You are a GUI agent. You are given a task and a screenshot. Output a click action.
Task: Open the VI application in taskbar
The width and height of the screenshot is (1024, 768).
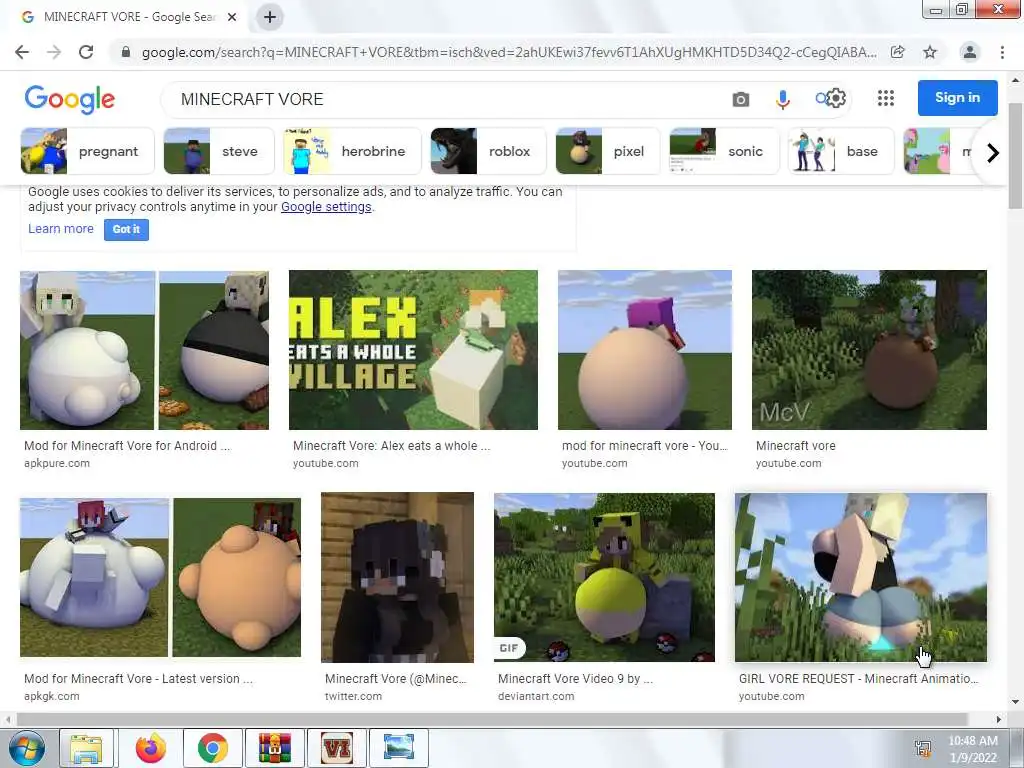click(337, 748)
